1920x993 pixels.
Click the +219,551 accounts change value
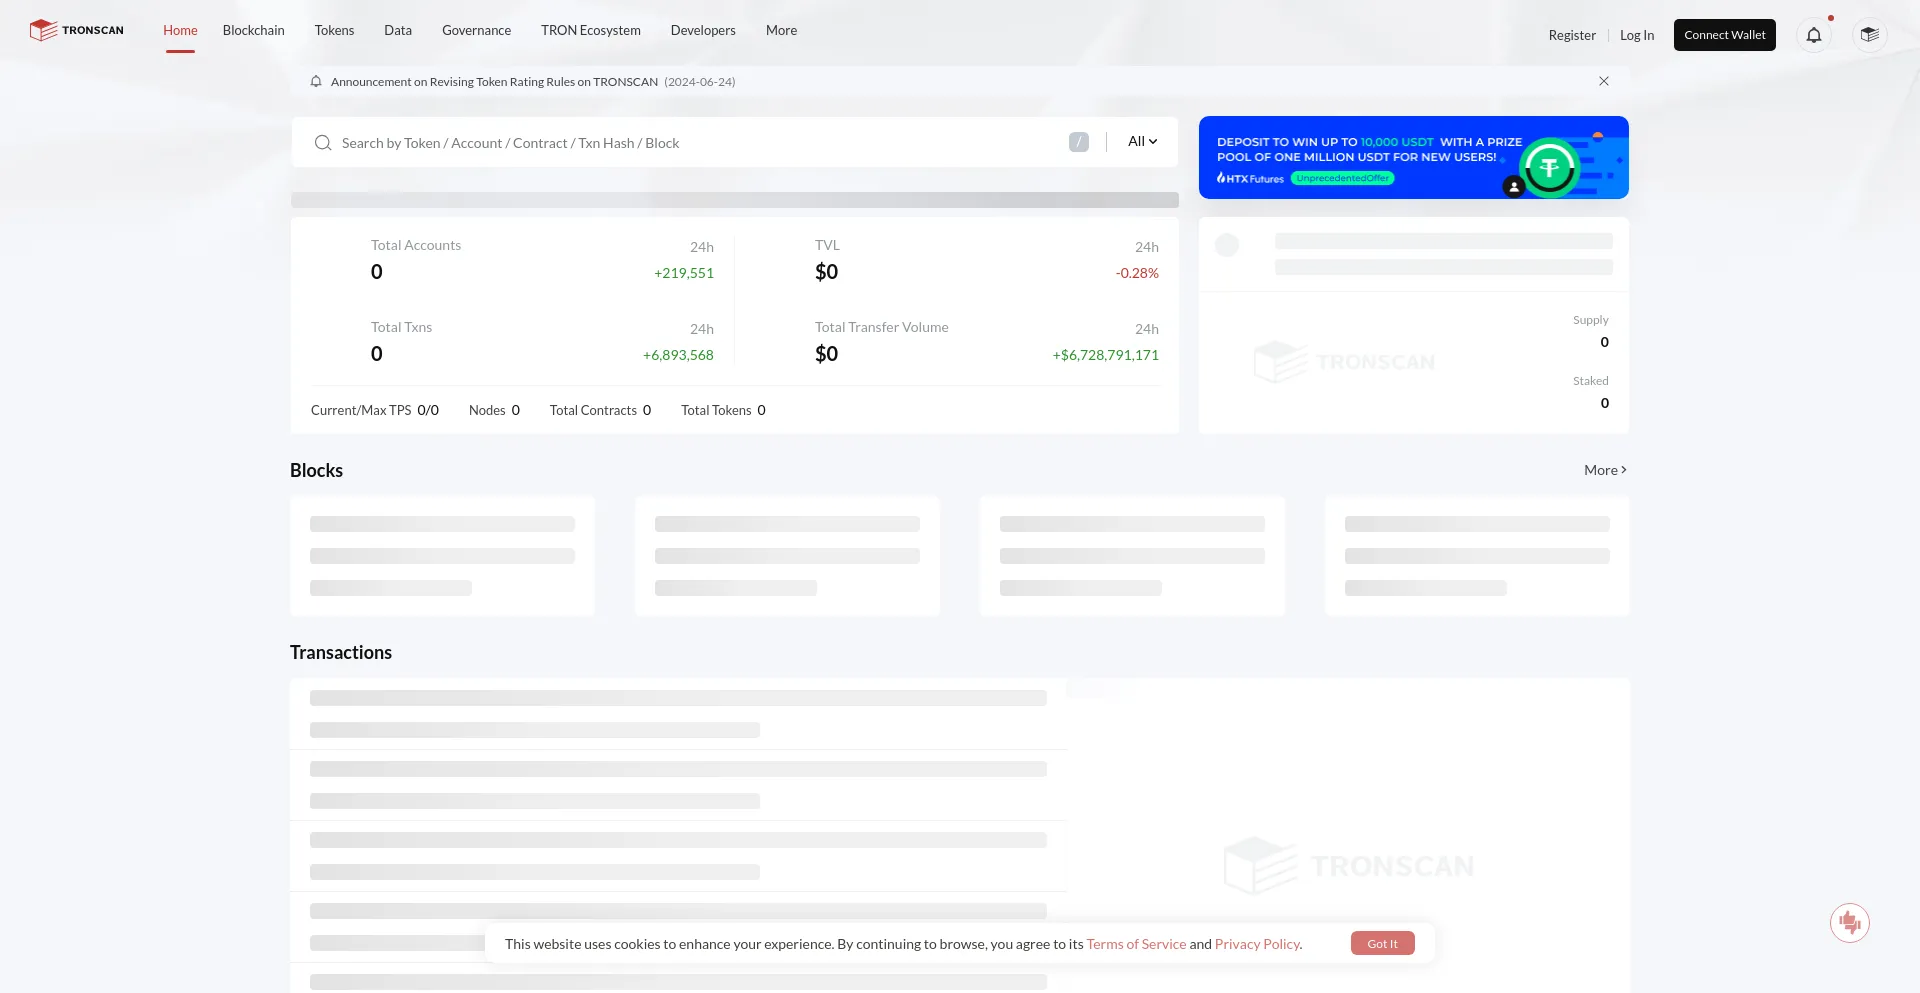click(x=684, y=273)
